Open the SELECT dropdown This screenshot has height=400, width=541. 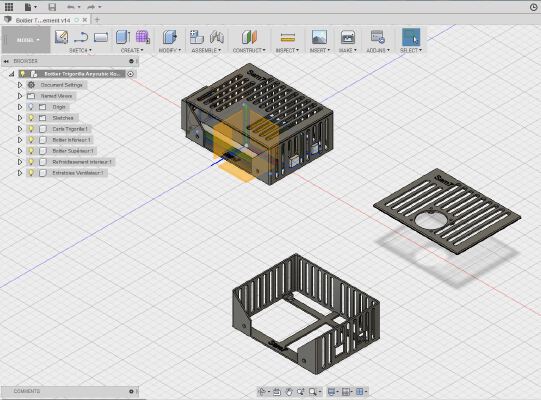[411, 50]
